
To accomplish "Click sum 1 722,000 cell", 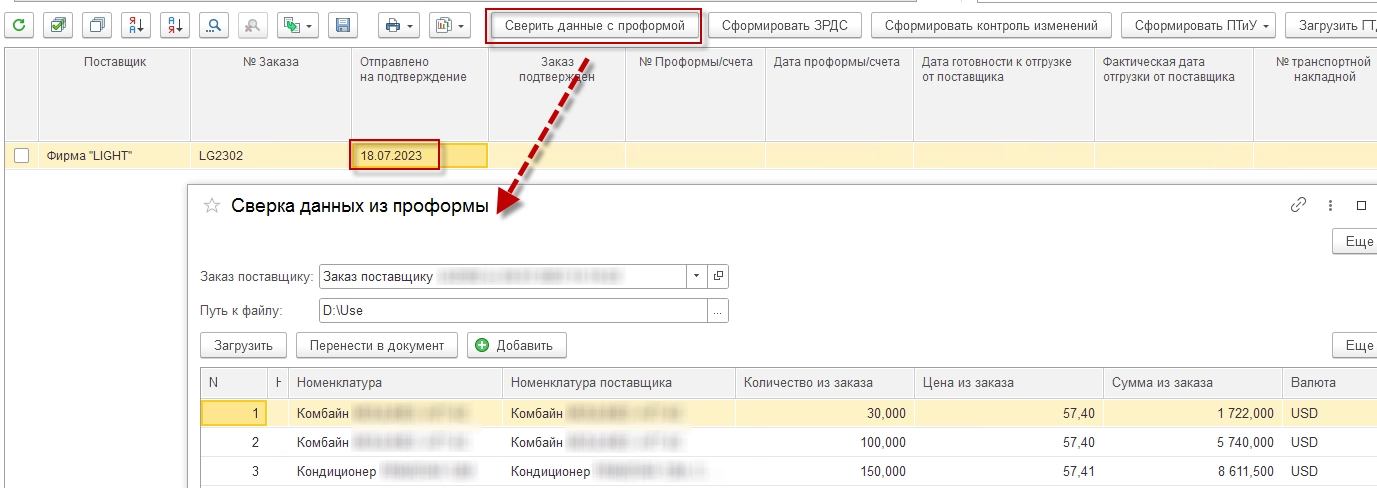I will [x=1192, y=413].
